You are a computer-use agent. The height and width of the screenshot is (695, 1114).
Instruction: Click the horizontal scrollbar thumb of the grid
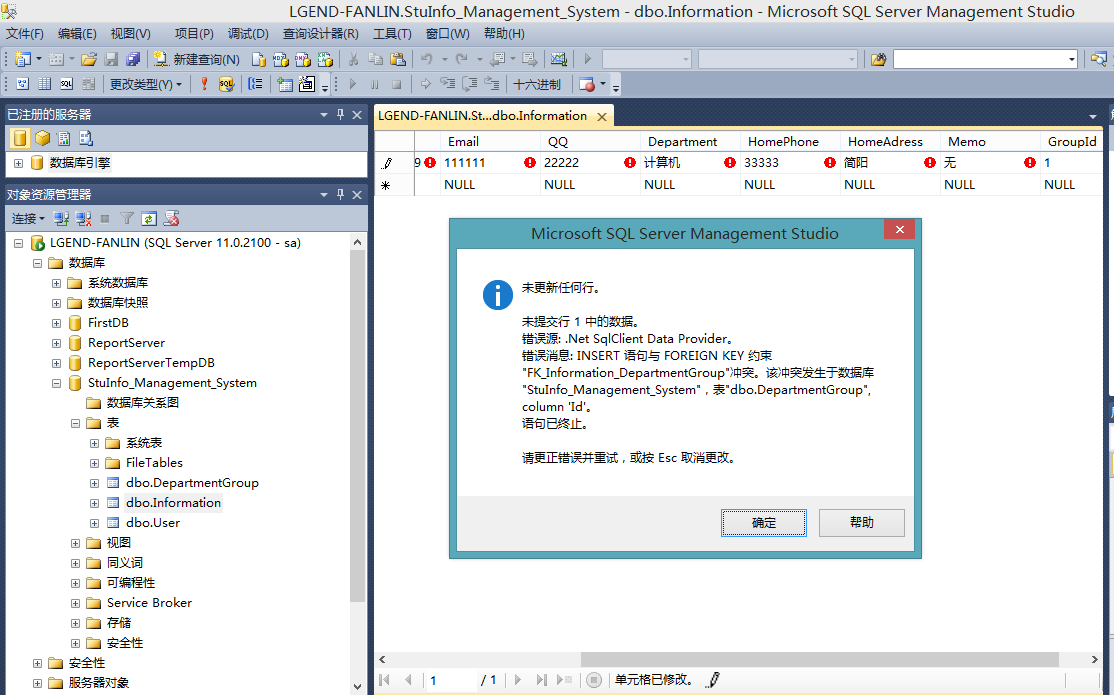tap(820, 659)
